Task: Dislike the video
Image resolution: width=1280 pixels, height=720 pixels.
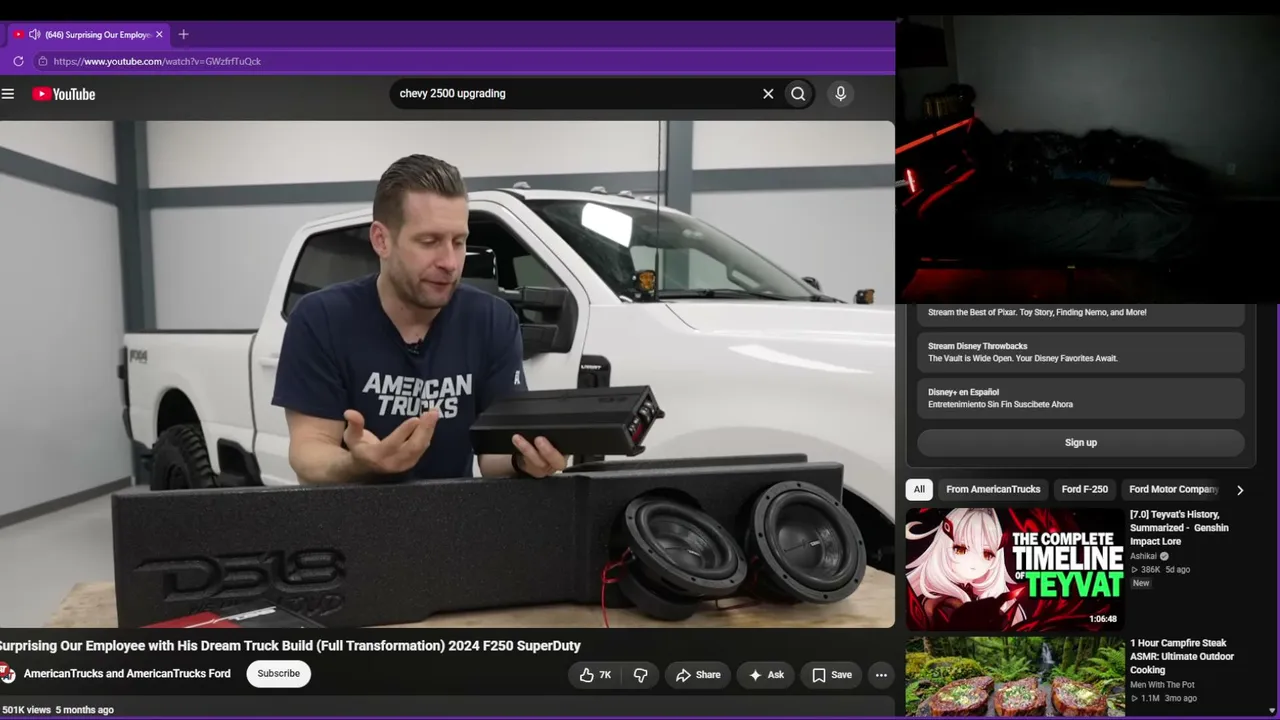Action: (641, 675)
